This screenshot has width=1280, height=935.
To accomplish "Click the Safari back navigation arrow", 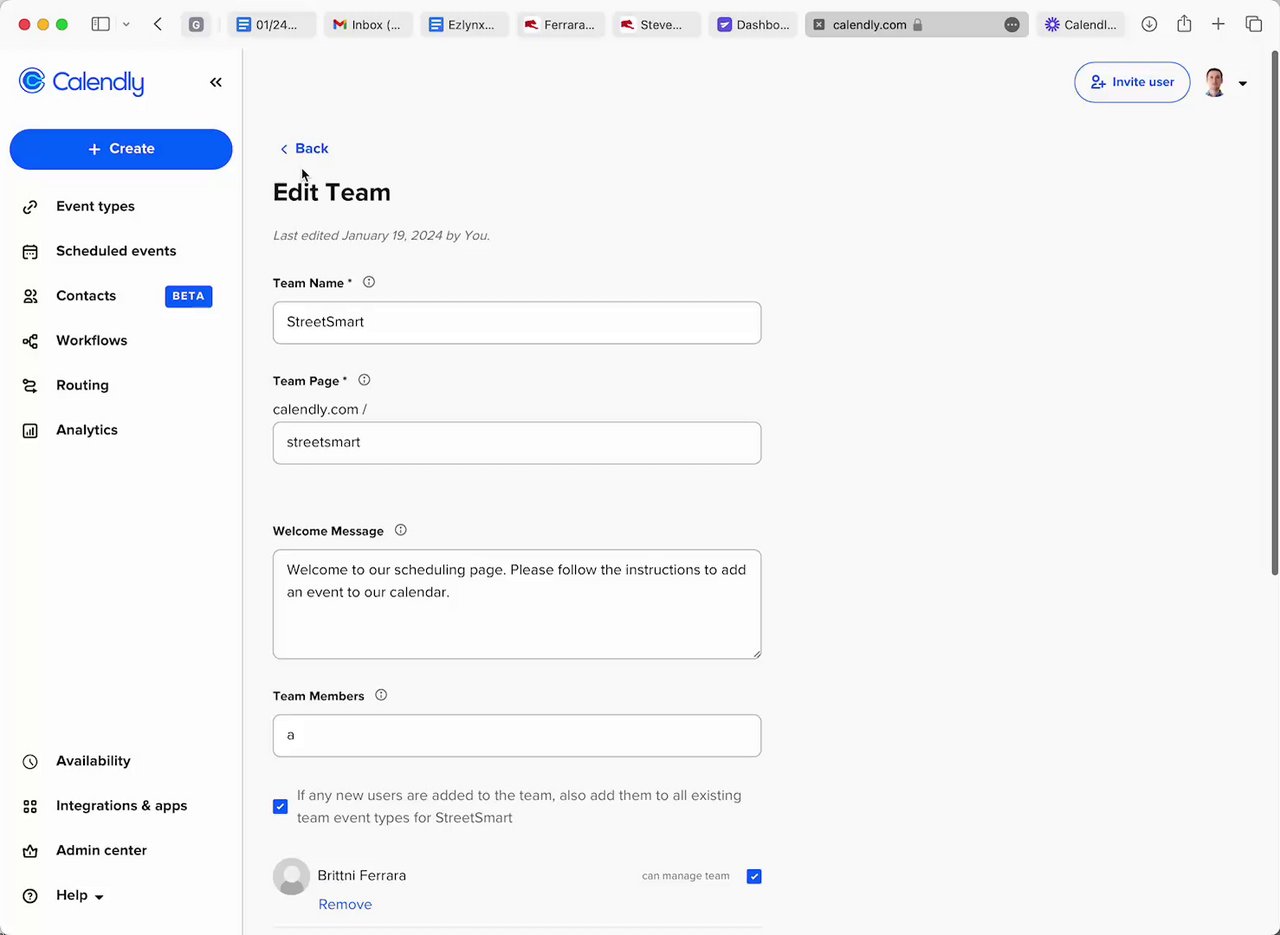I will (x=157, y=24).
